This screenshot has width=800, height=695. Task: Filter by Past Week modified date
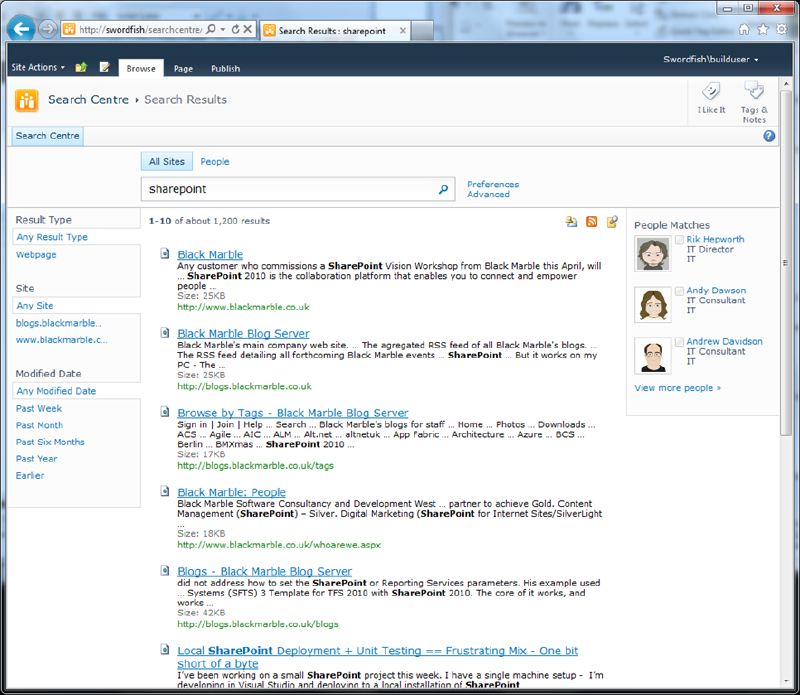pyautogui.click(x=39, y=409)
